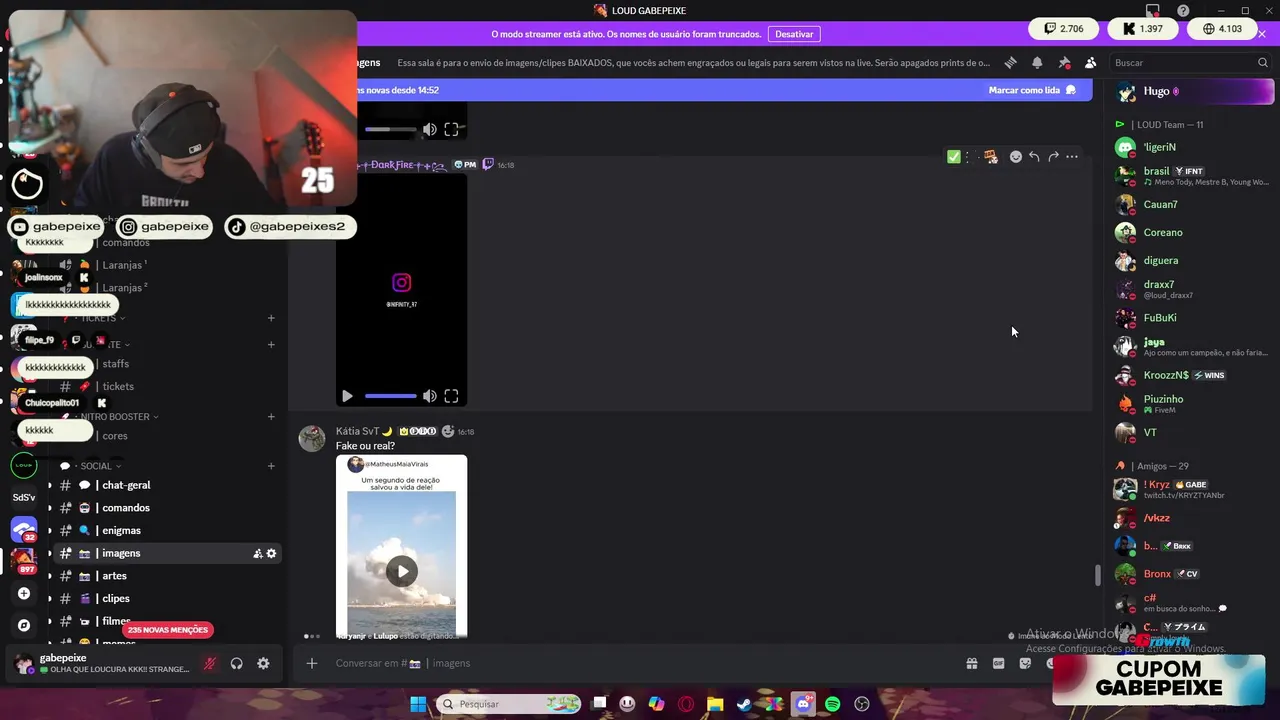Create invite for imagens channel
The height and width of the screenshot is (720, 1280).
(x=257, y=554)
